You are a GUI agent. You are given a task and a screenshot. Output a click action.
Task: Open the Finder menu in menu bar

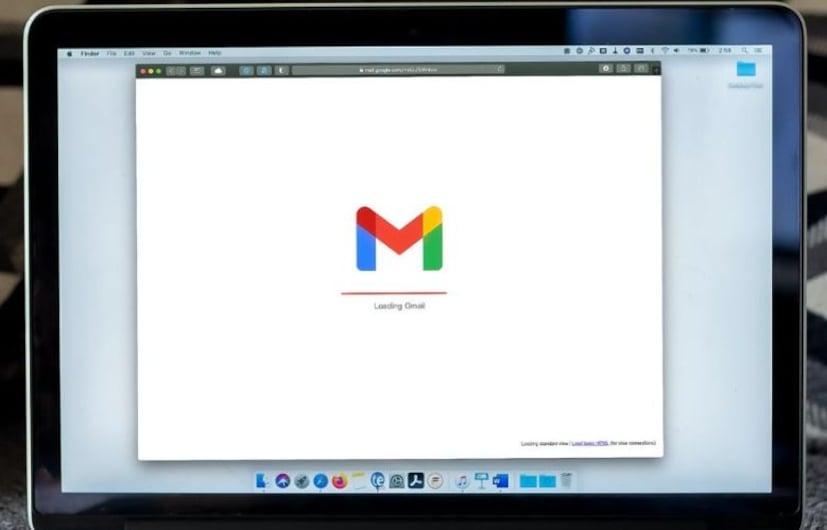[90, 53]
